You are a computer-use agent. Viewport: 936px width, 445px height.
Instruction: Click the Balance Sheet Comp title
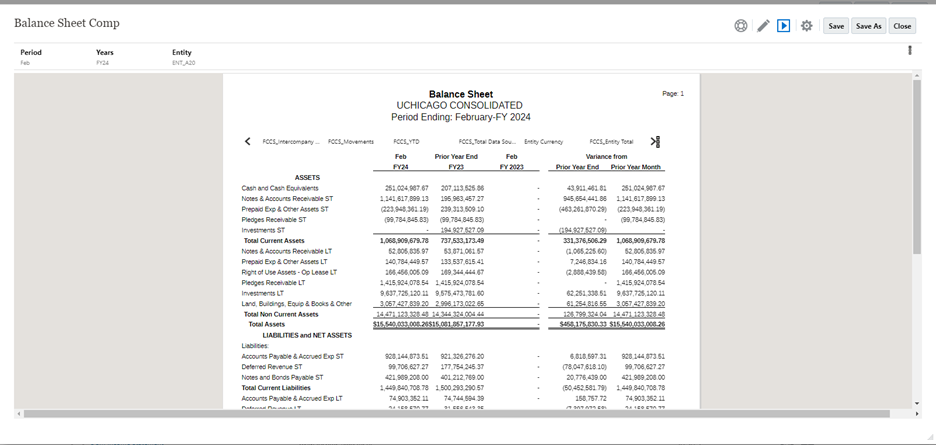click(67, 23)
